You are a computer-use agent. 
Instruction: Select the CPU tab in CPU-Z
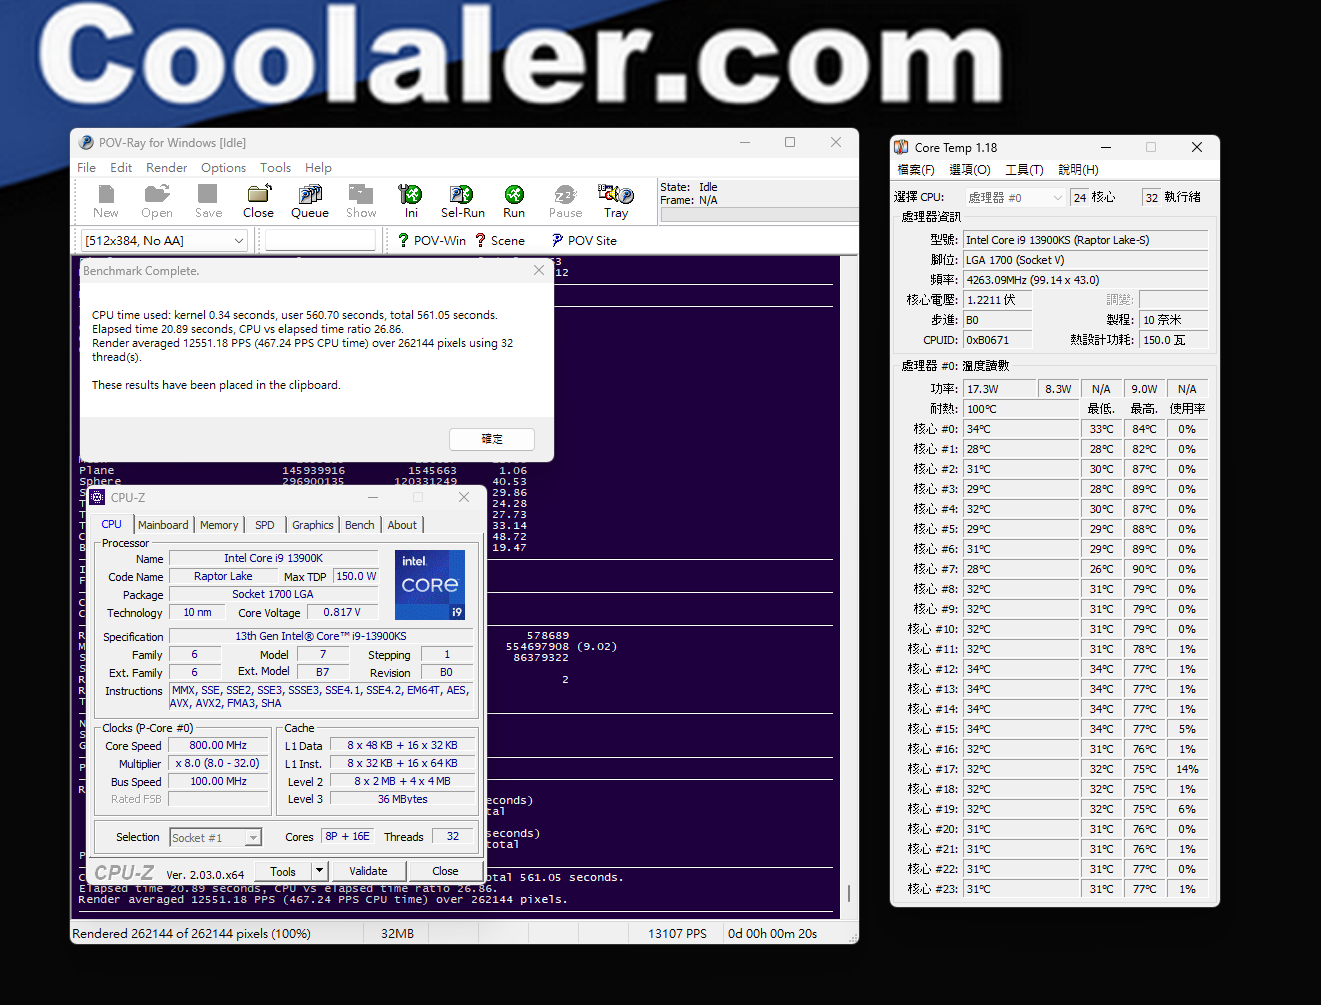click(x=112, y=524)
